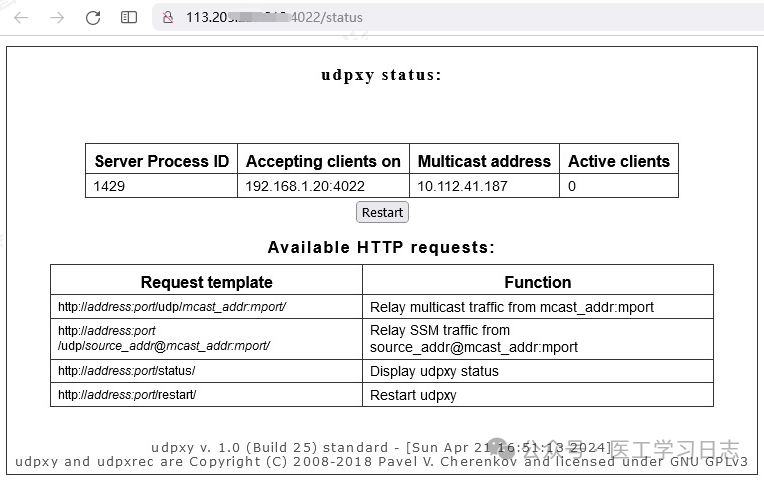Click the 'Multicast address' header cell
The height and width of the screenshot is (480, 764).
(x=484, y=161)
